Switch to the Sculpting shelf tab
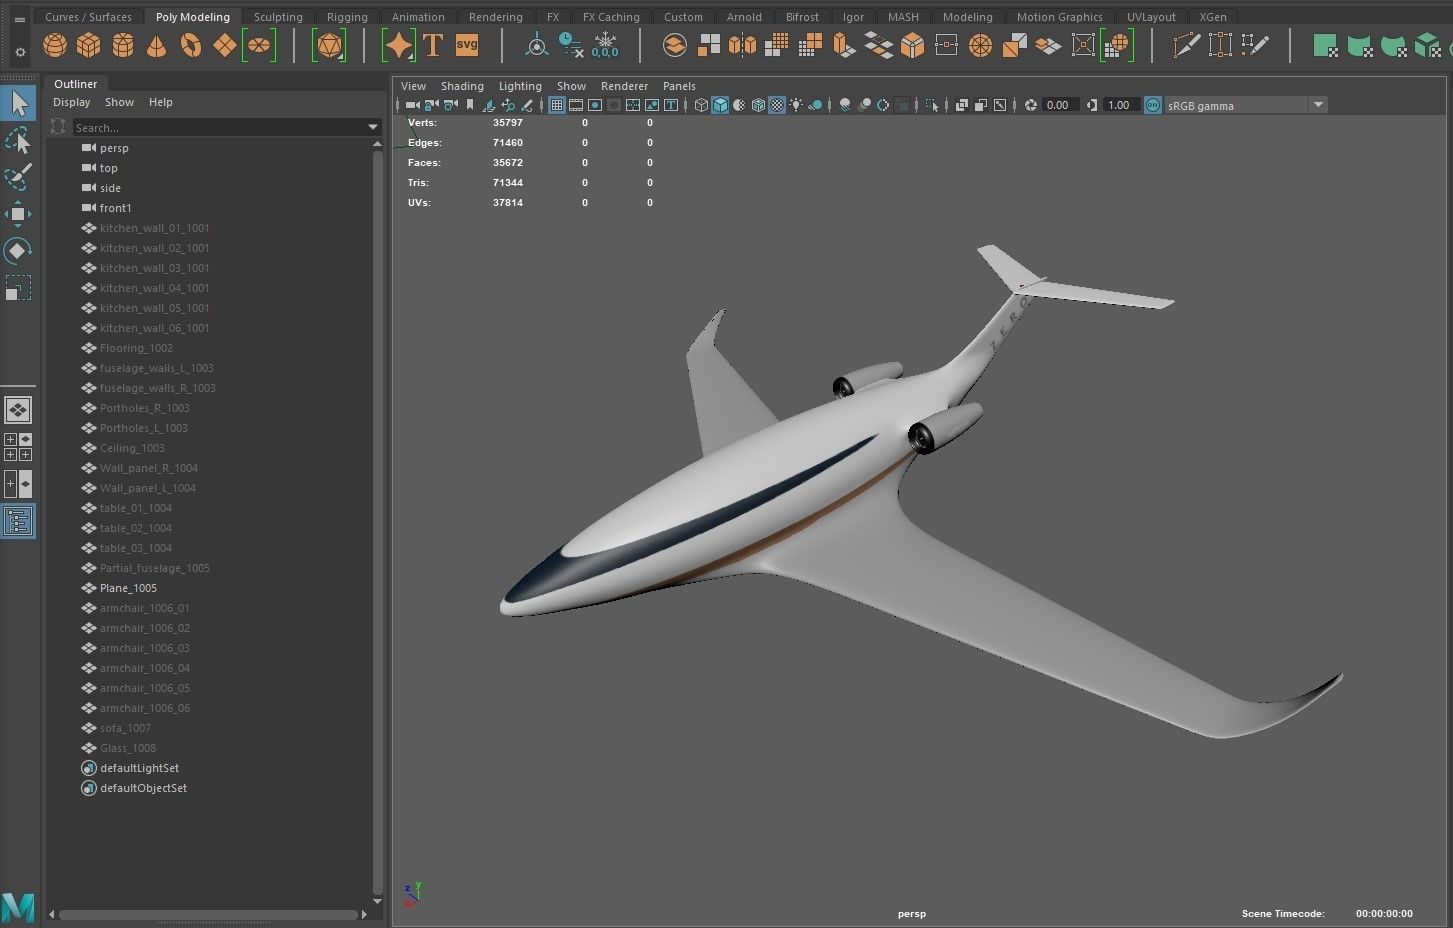The height and width of the screenshot is (928, 1453). [278, 17]
